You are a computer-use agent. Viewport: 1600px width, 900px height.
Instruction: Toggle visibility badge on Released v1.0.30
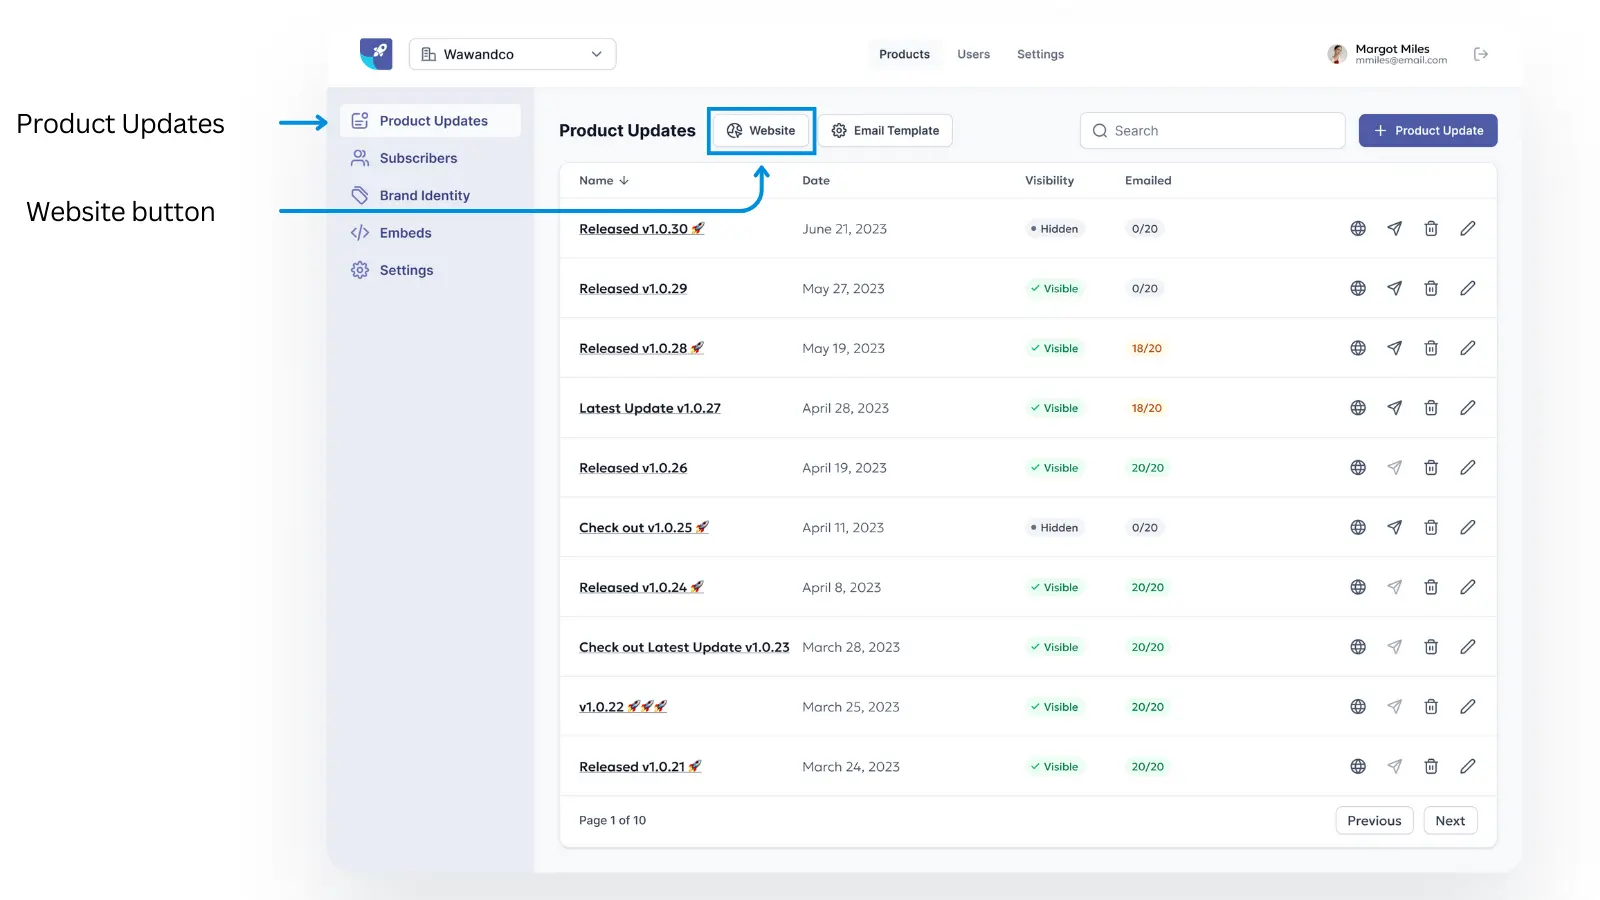[x=1054, y=228]
